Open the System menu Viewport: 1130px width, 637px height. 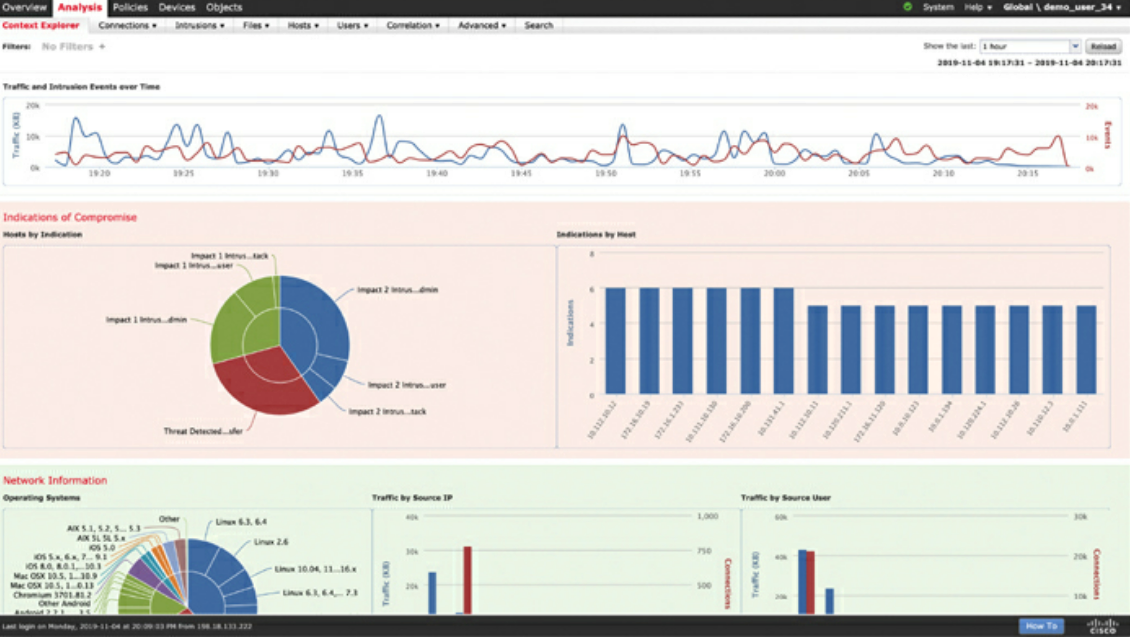click(x=938, y=7)
